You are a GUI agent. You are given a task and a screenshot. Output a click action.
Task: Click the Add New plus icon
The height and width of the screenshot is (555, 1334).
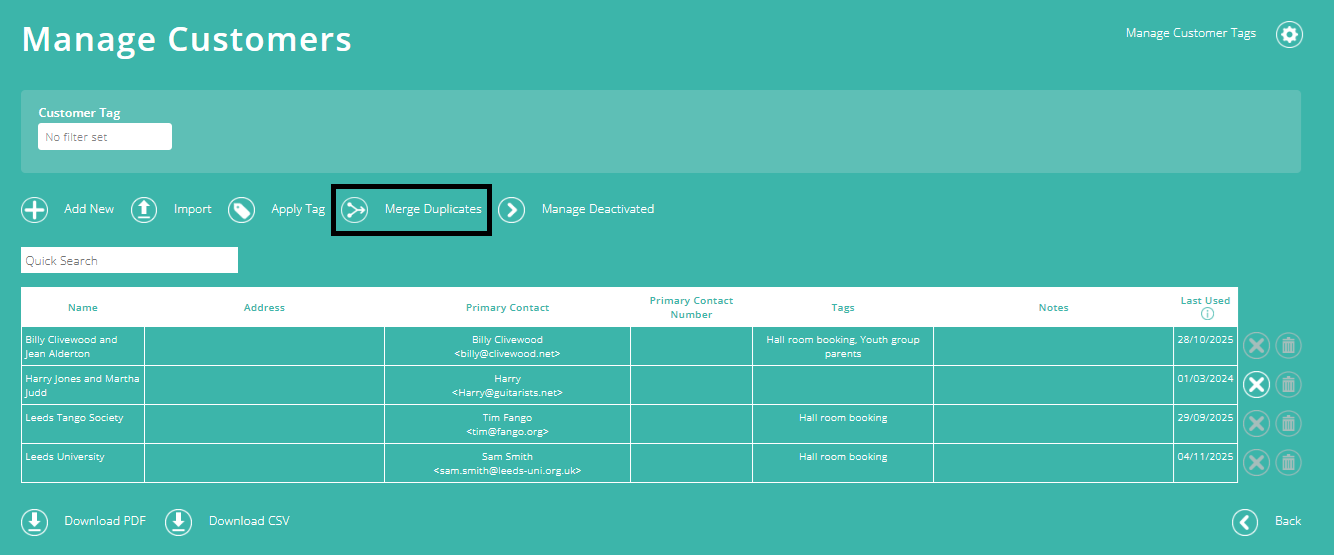tap(35, 210)
